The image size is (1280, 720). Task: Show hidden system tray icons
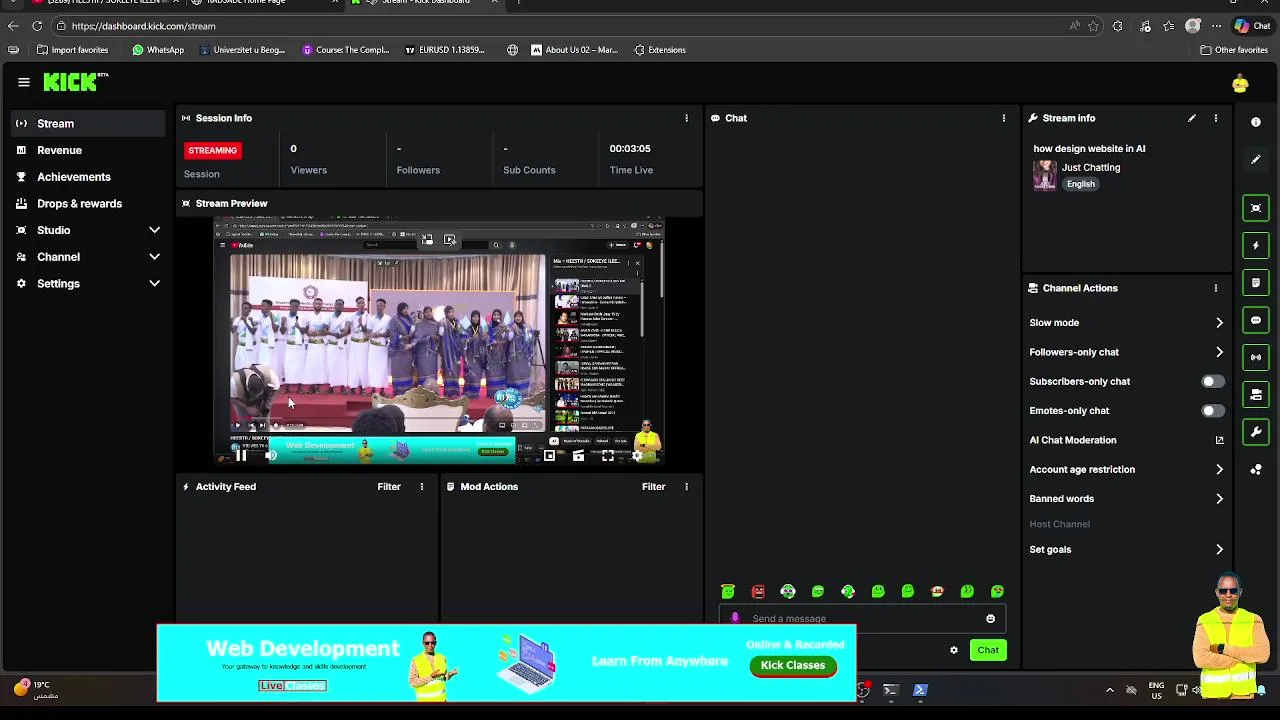[1109, 690]
